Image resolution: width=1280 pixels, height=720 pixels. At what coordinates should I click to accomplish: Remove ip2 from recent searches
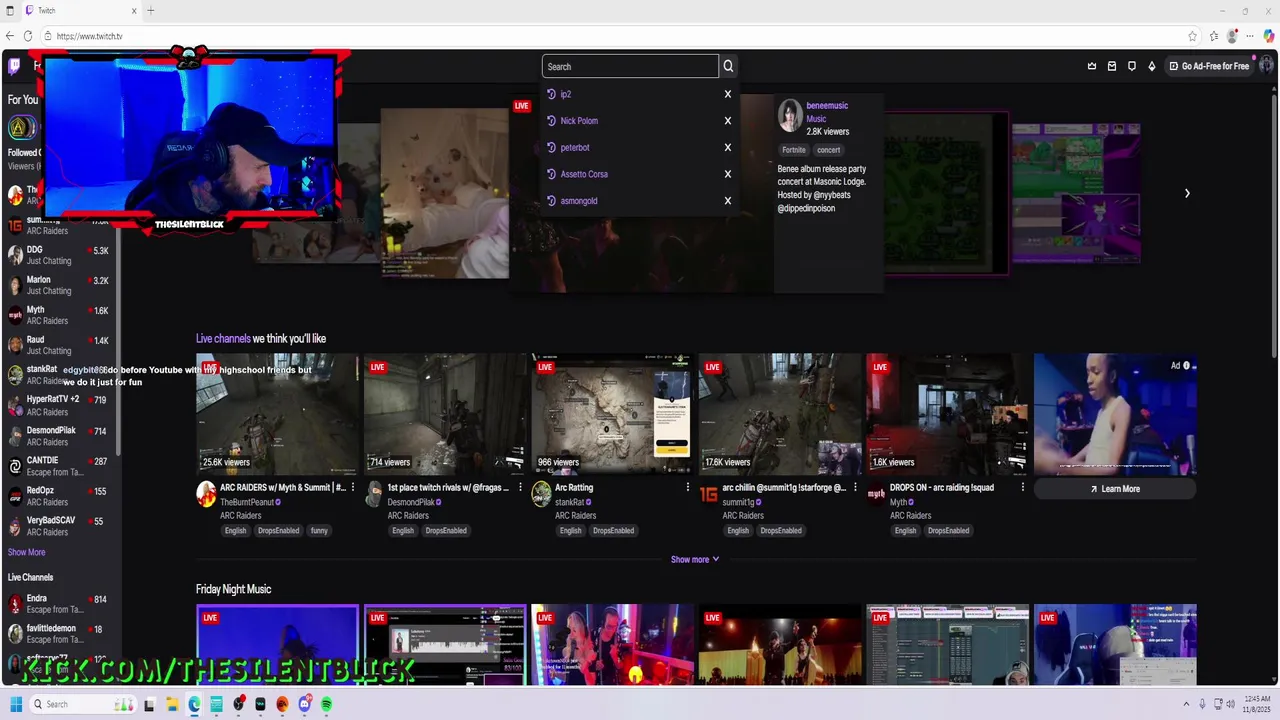[728, 94]
